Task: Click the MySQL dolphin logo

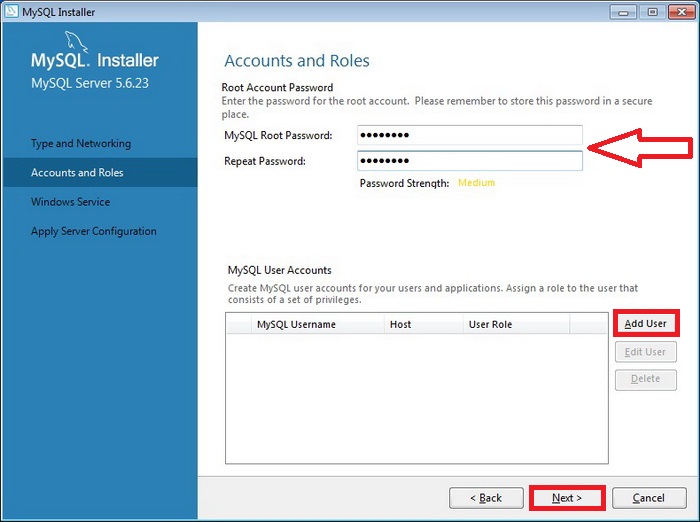Action: click(x=76, y=42)
